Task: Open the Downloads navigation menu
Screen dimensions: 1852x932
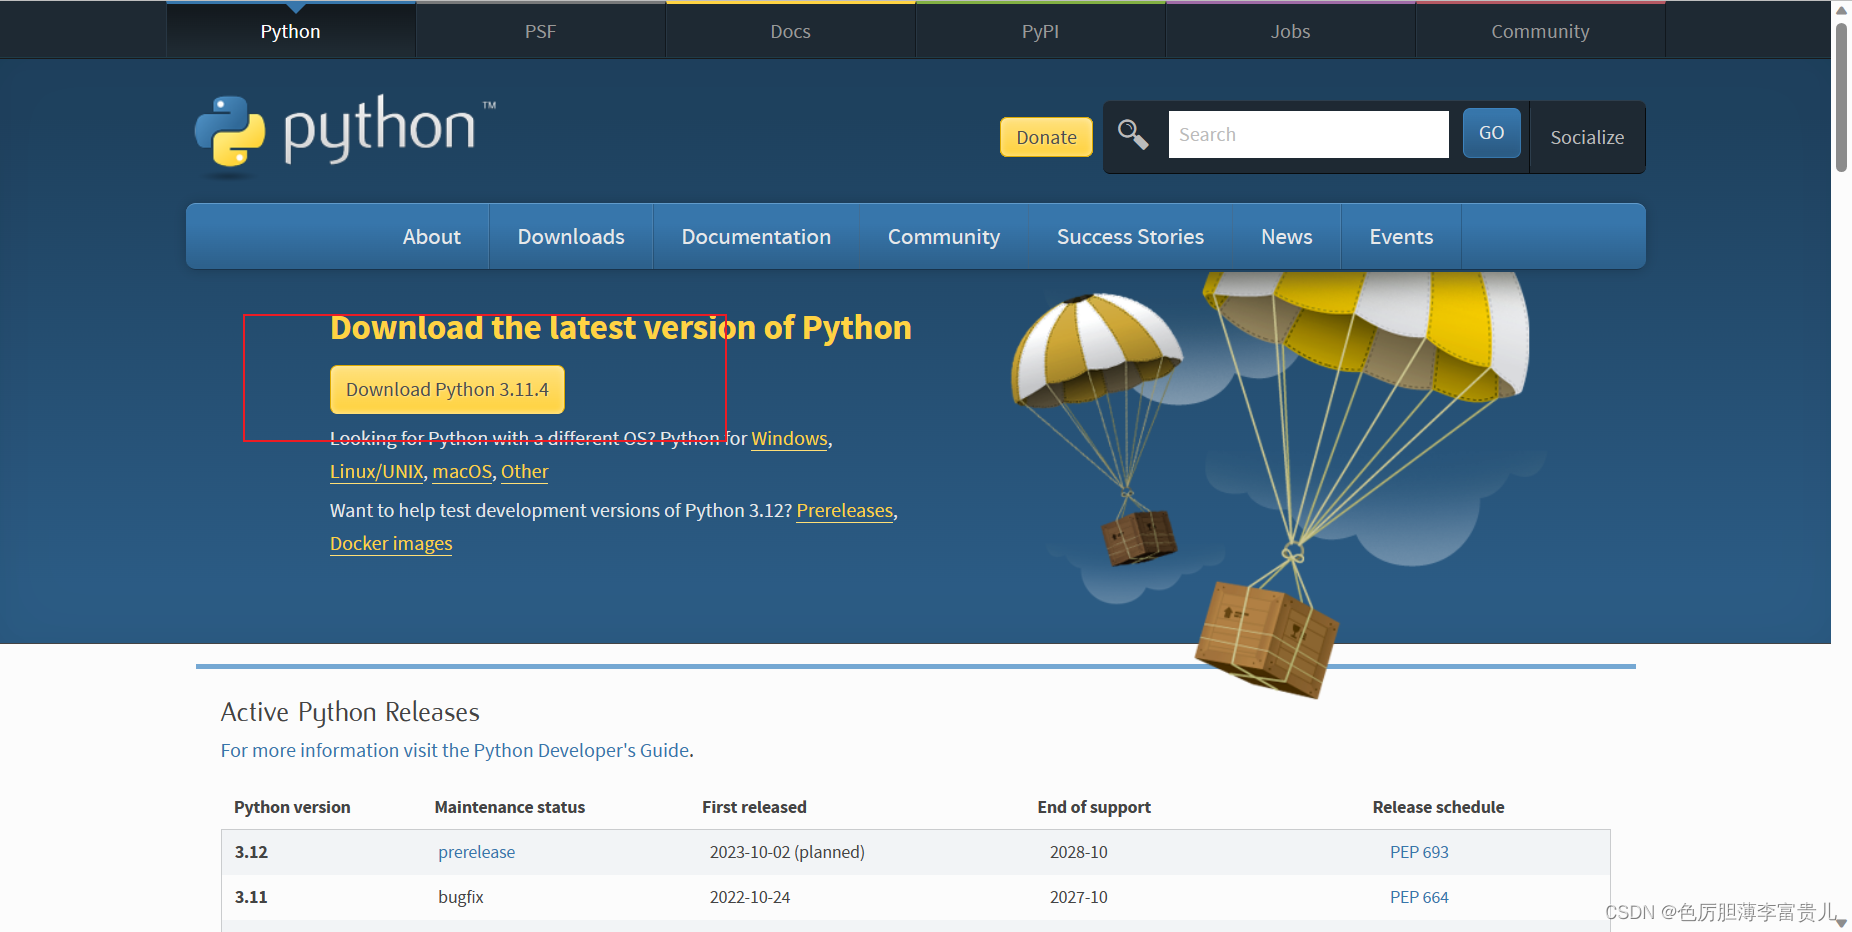Action: (571, 237)
